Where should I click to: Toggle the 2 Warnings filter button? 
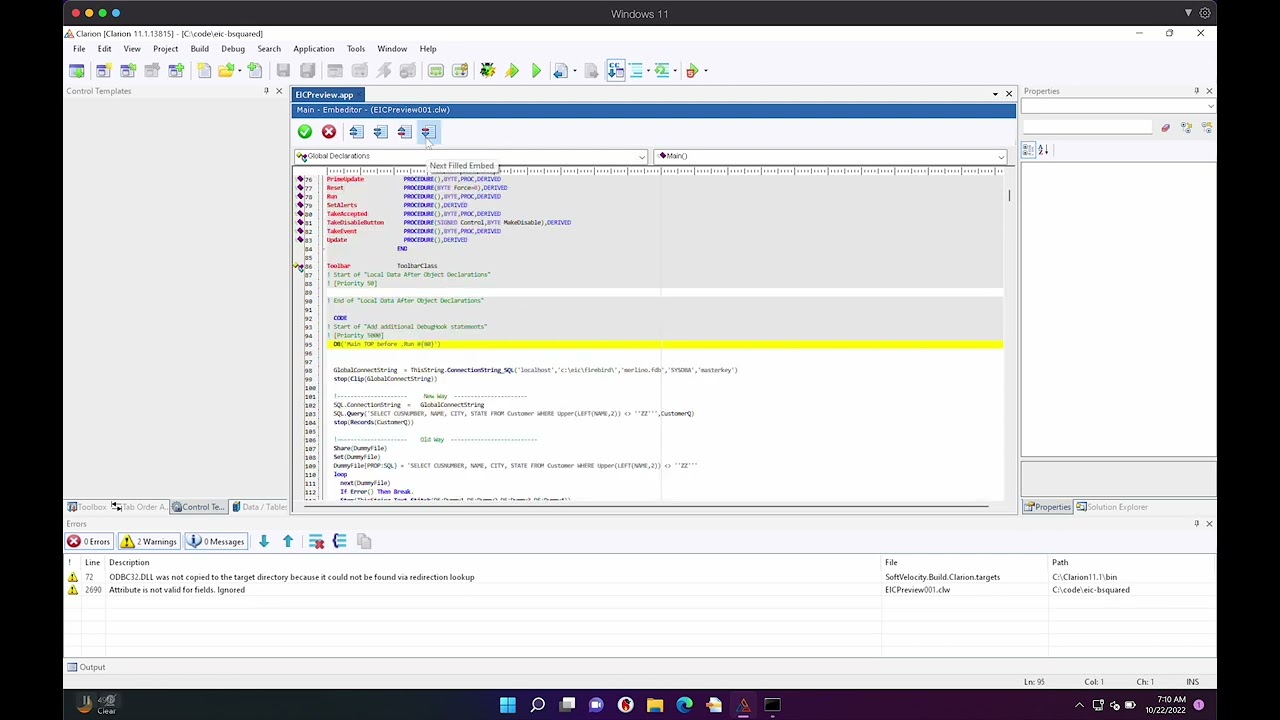click(149, 542)
